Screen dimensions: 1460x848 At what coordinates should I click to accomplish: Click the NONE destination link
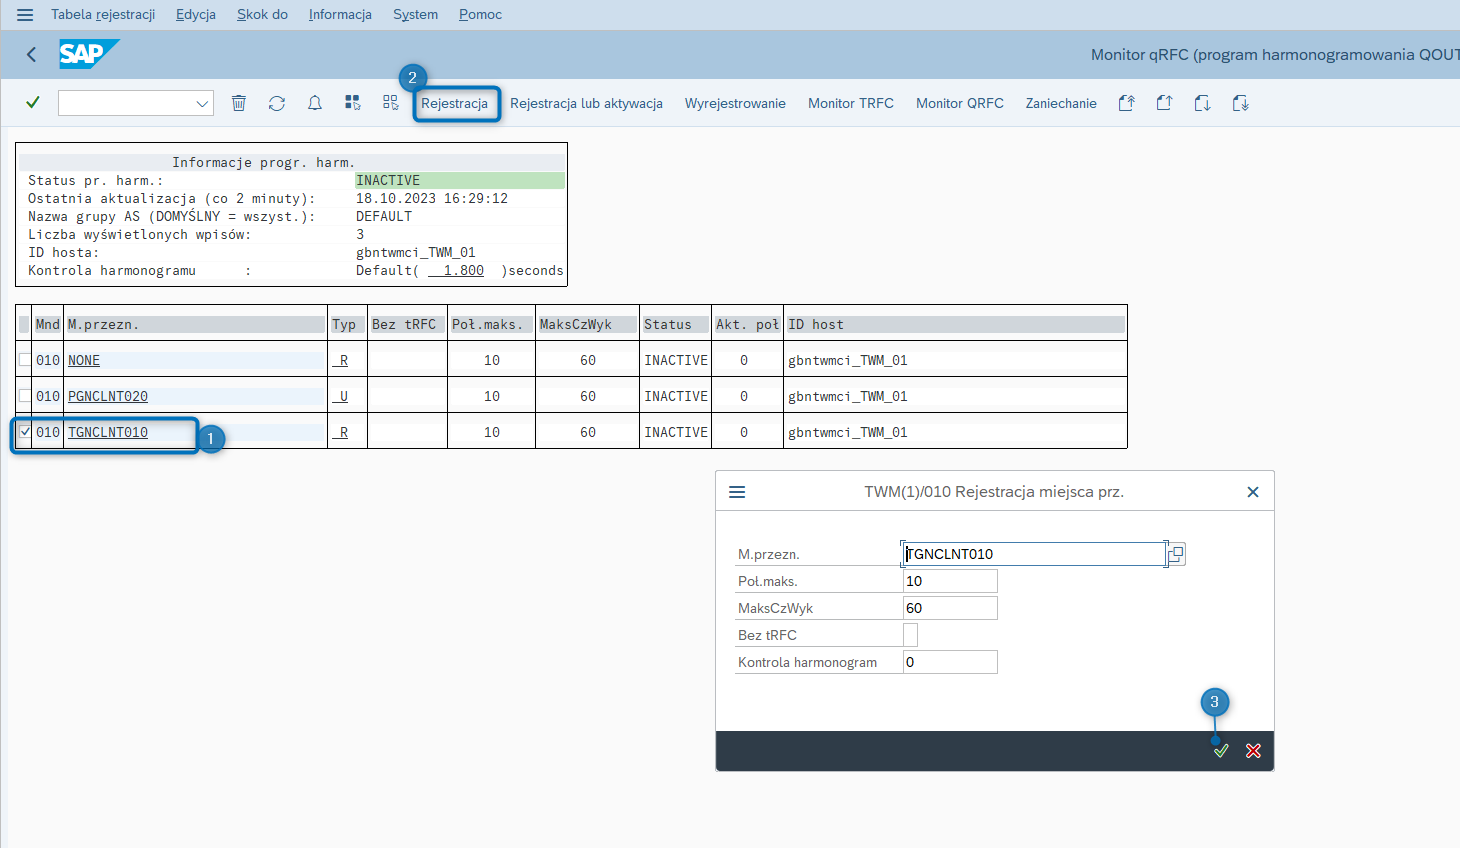(84, 360)
